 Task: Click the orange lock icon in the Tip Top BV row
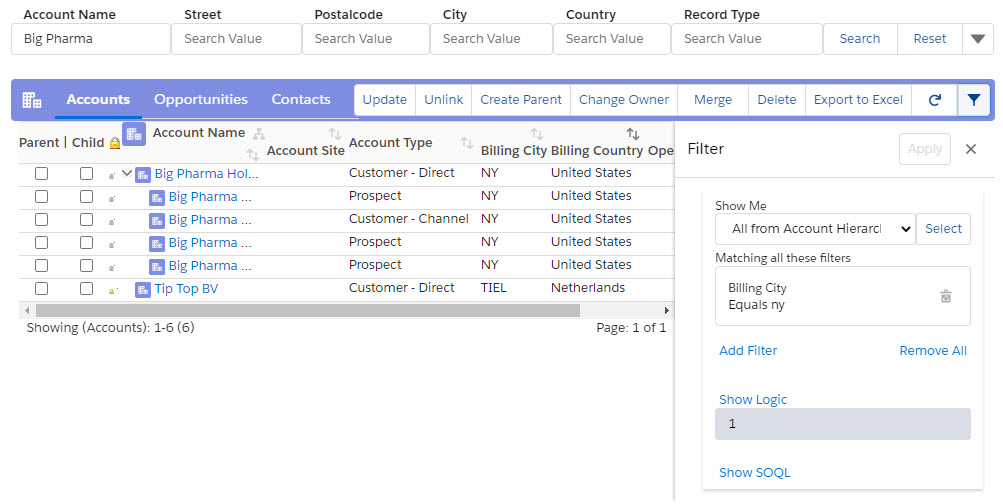click(112, 290)
